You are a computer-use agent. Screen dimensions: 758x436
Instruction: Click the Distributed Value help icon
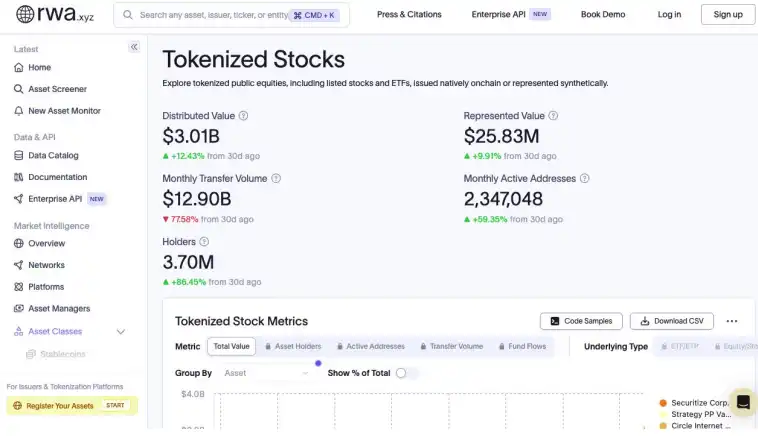(x=244, y=116)
